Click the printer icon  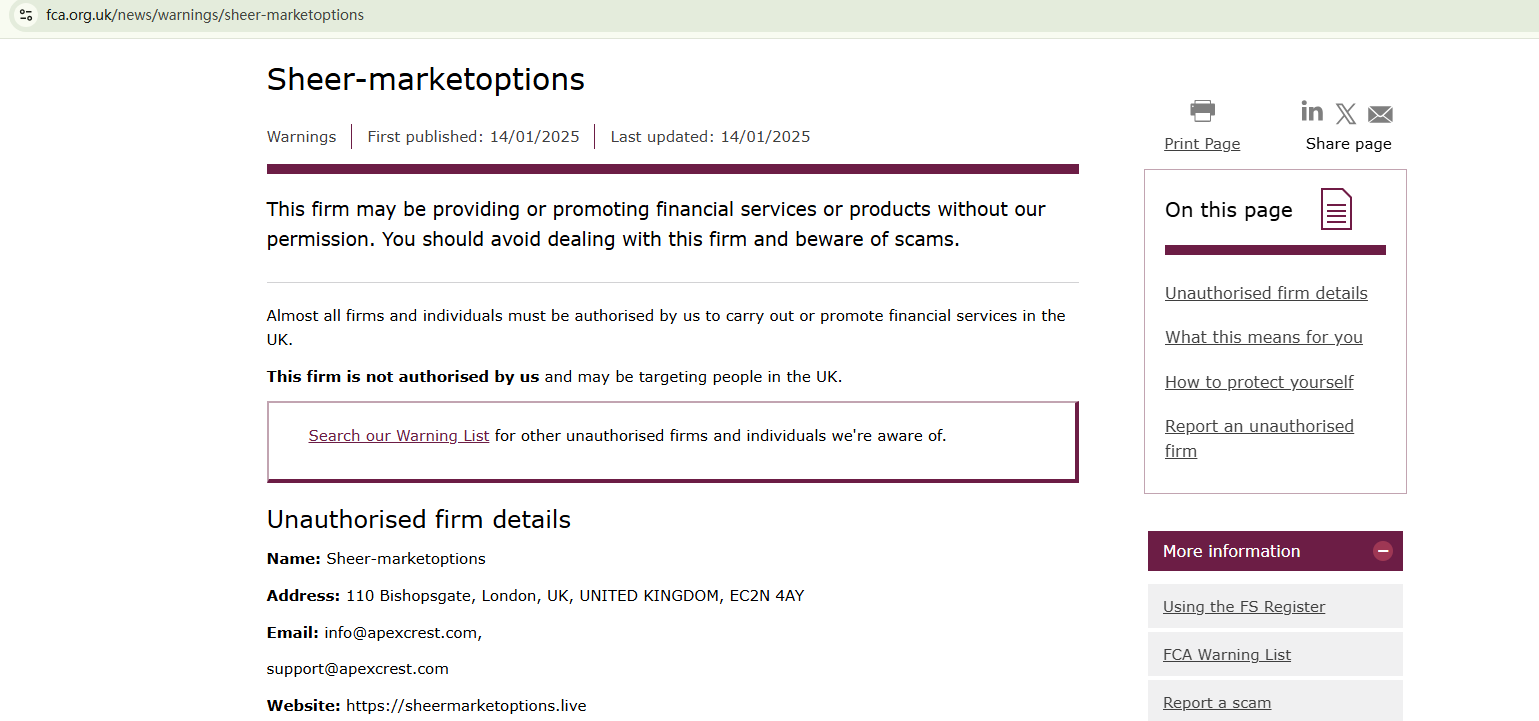(x=1202, y=110)
